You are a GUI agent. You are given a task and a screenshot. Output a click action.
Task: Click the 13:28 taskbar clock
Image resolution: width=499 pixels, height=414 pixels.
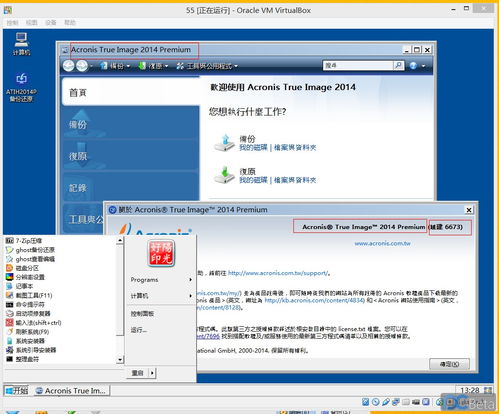(469, 390)
